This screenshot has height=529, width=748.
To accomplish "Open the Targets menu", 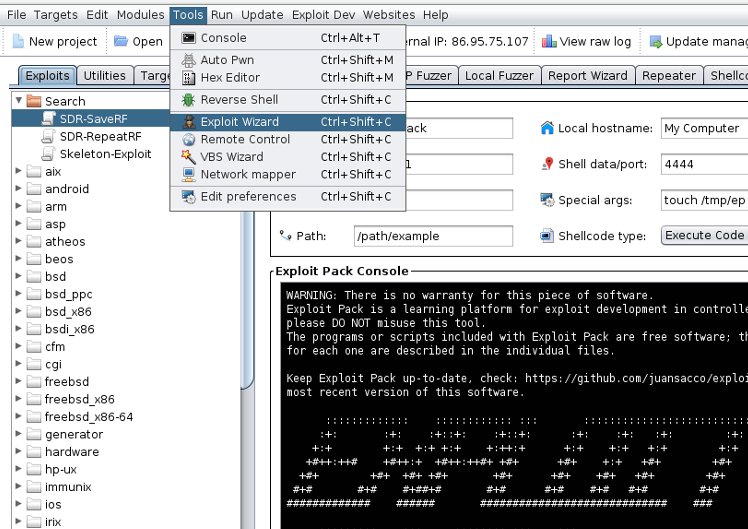I will (55, 15).
